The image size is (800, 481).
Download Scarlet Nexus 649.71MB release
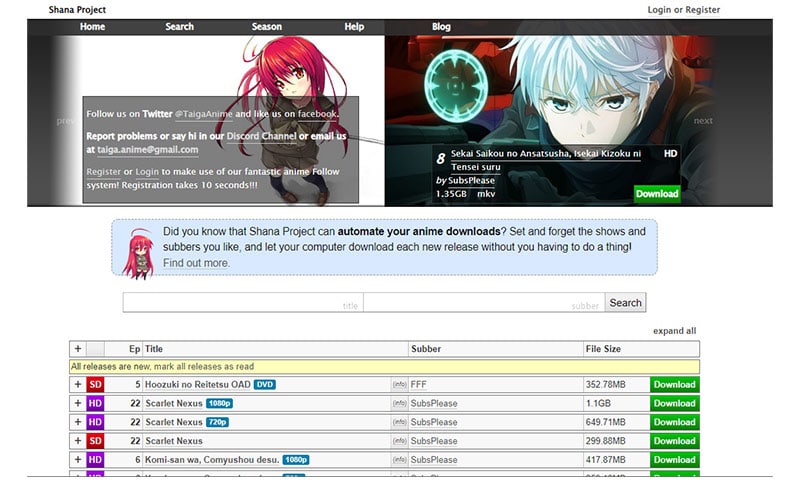click(x=674, y=422)
